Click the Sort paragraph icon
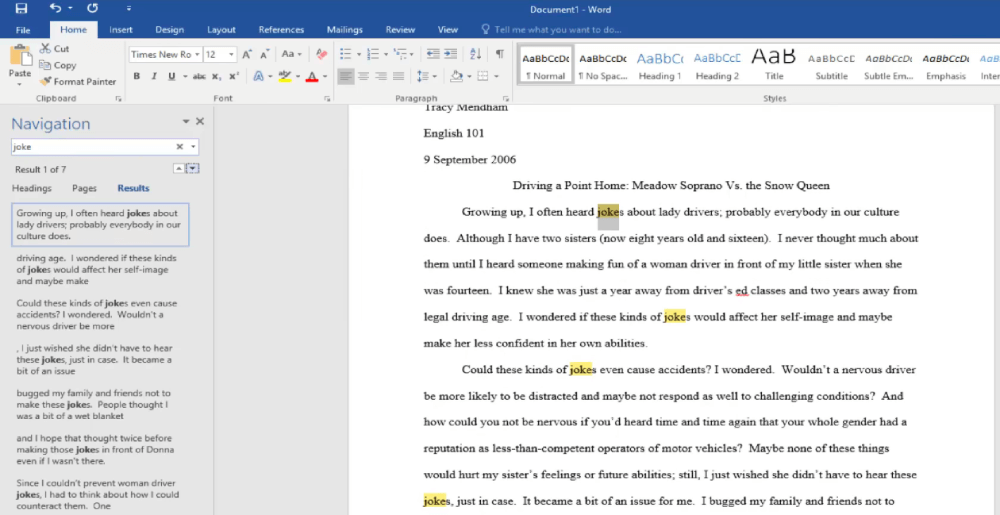 pyautogui.click(x=477, y=54)
